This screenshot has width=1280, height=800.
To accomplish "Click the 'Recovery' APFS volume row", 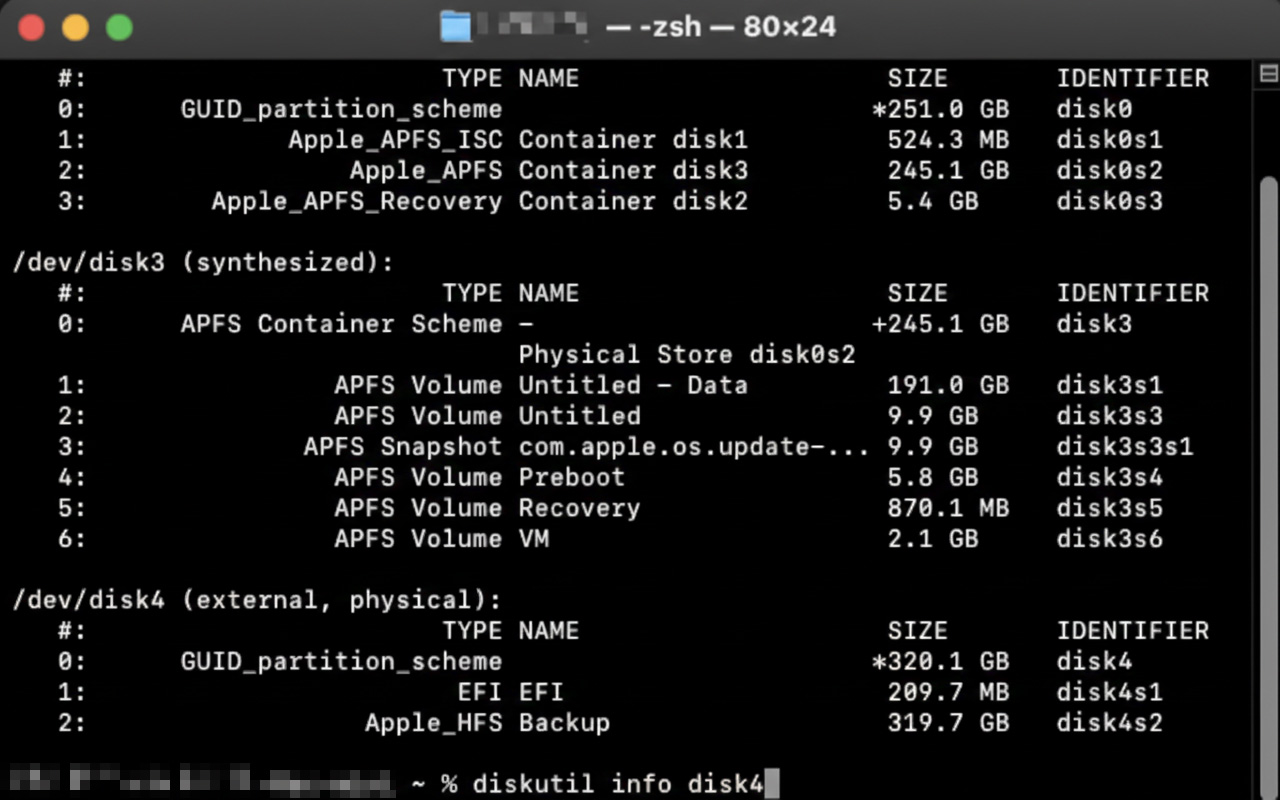I will pos(579,508).
